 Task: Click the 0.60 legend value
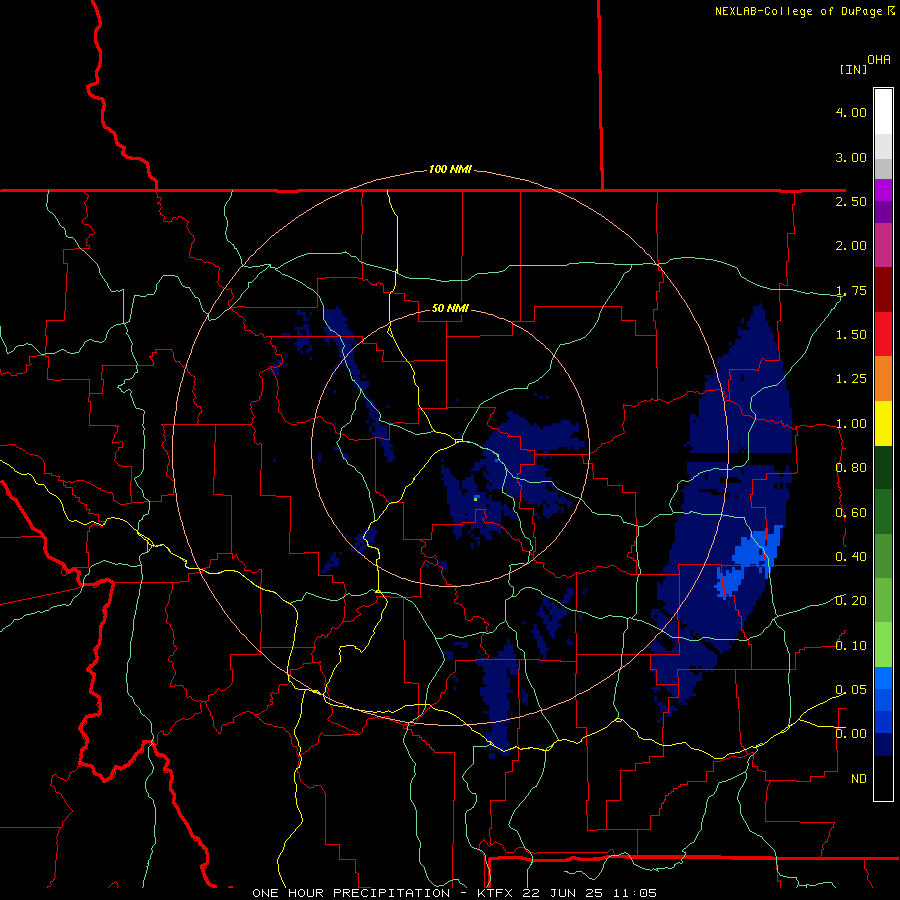(851, 513)
